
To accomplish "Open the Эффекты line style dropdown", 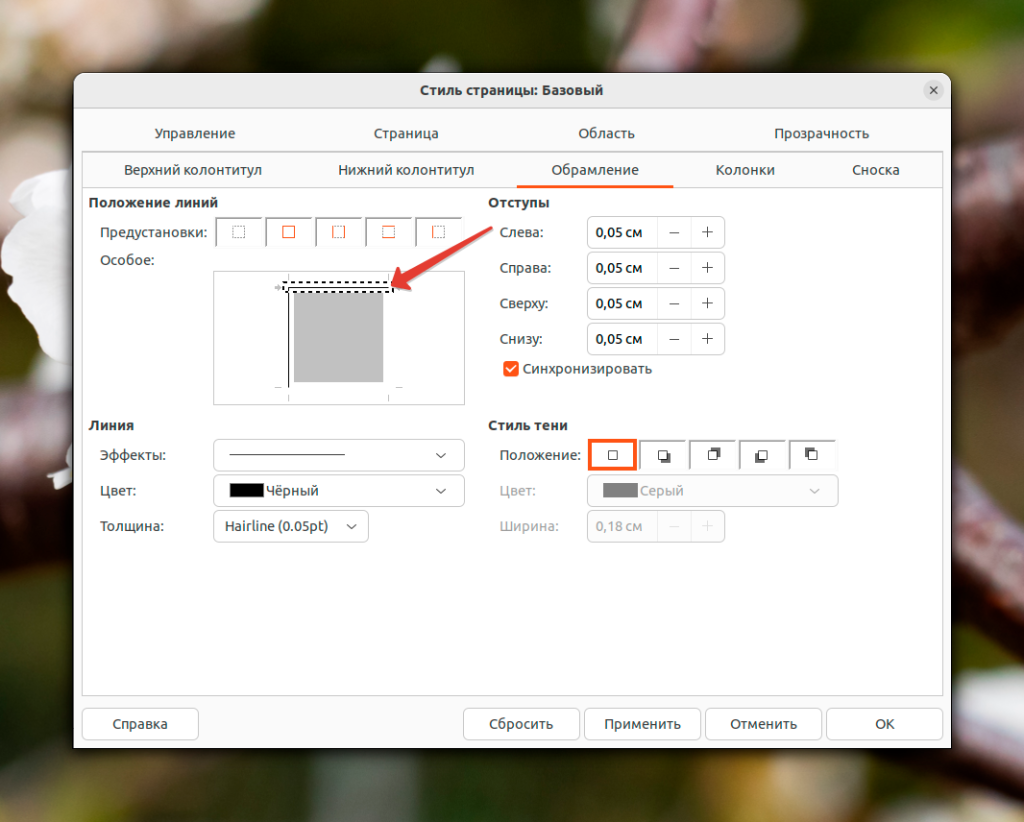I will 339,455.
